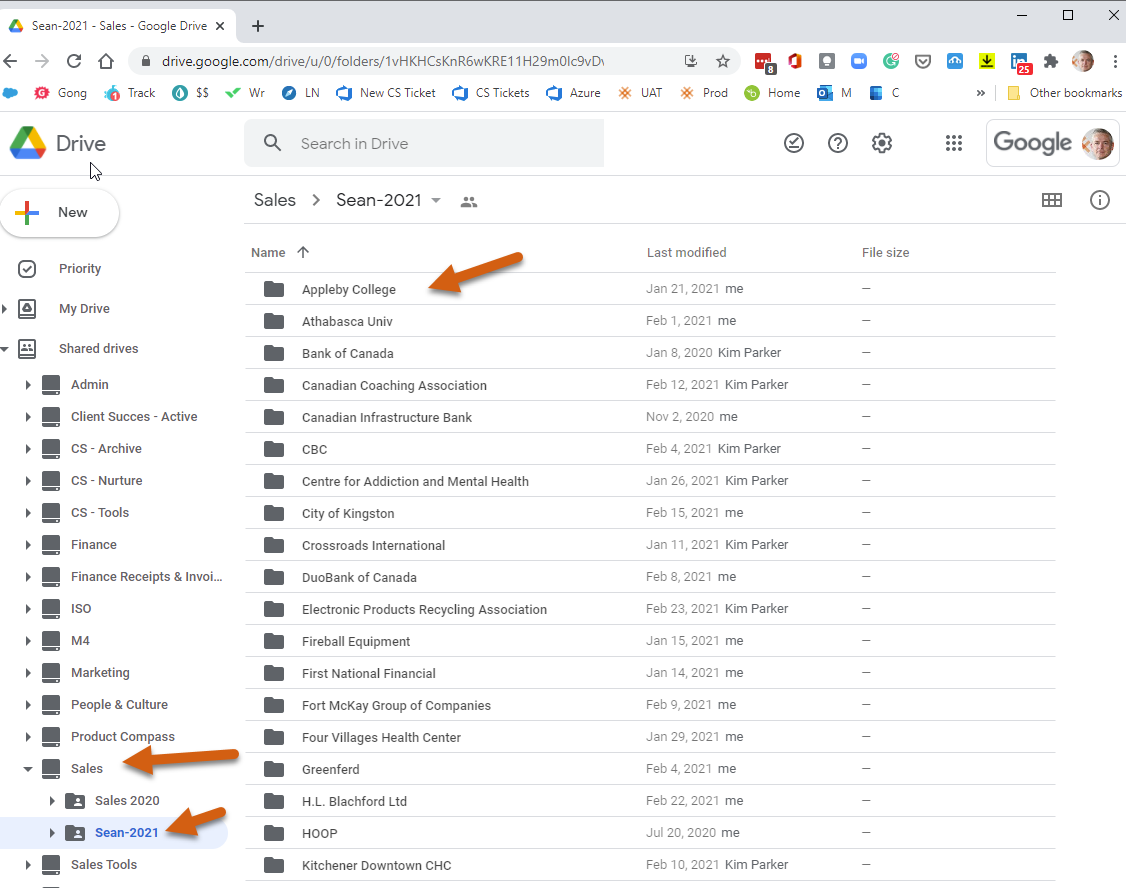This screenshot has width=1126, height=888.
Task: Show details with the info icon
Action: [x=1100, y=200]
